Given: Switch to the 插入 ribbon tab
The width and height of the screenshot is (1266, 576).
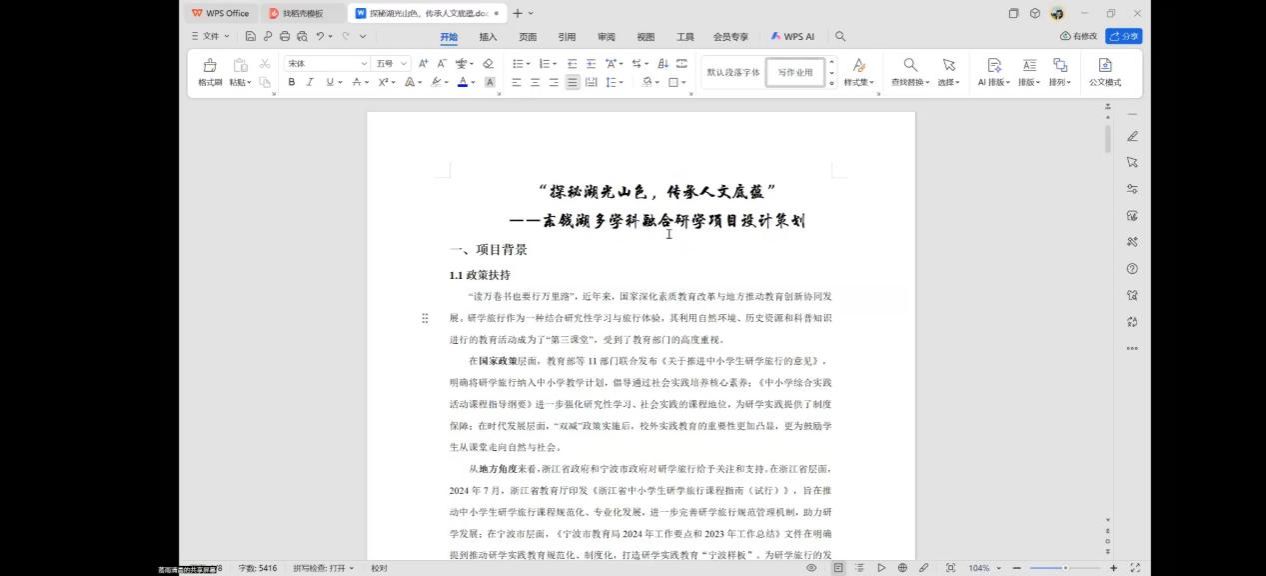Looking at the screenshot, I should coord(488,37).
